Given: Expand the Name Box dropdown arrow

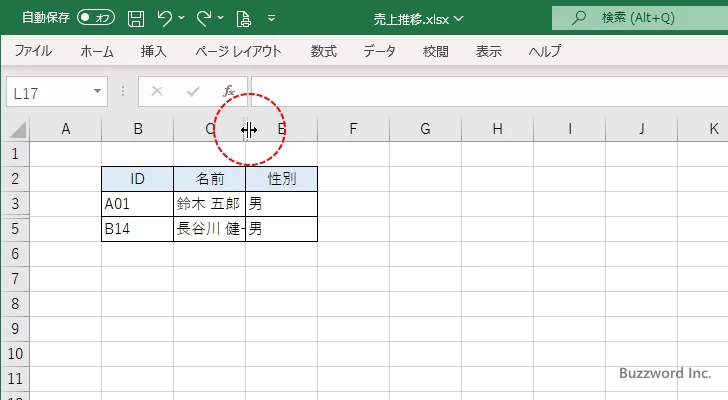Looking at the screenshot, I should (x=97, y=91).
